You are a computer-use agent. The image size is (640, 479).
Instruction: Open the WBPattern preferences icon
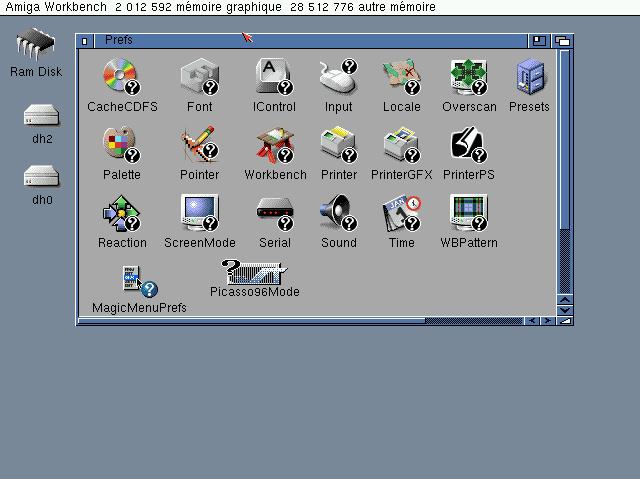(469, 213)
